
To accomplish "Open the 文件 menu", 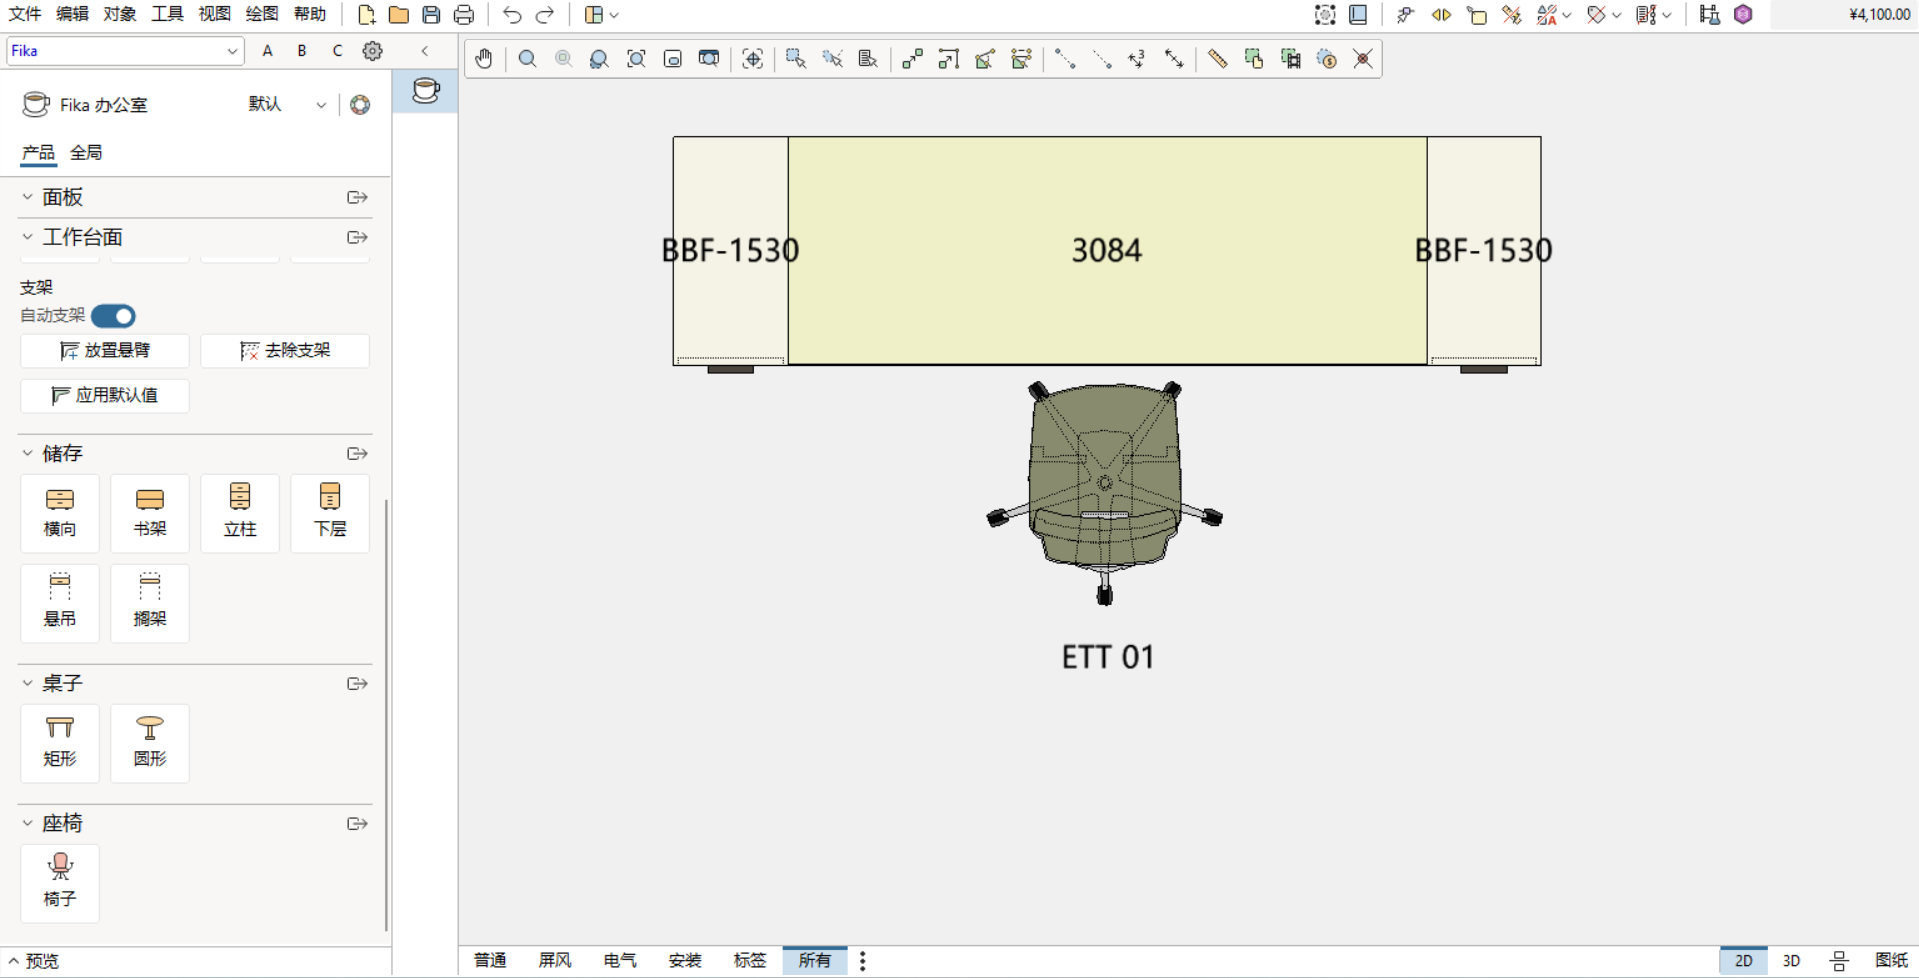I will 25,14.
